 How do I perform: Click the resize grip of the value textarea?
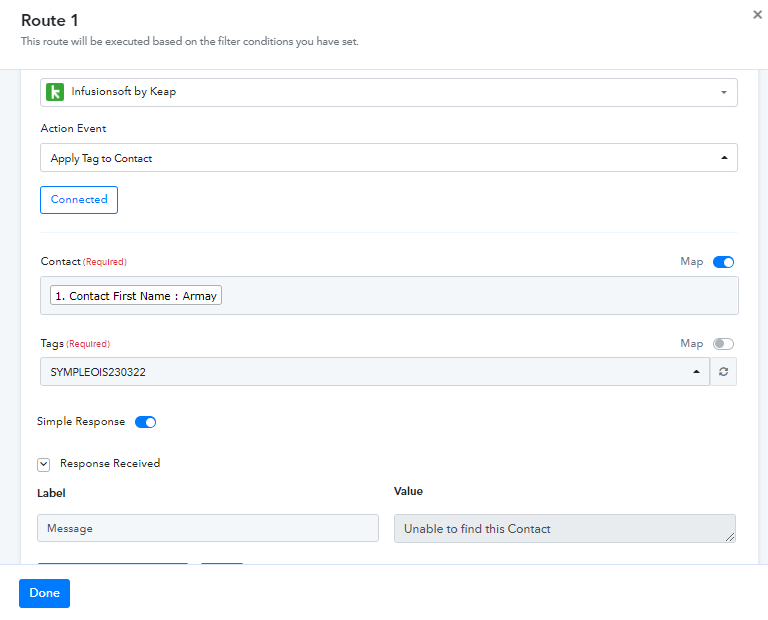coord(730,537)
